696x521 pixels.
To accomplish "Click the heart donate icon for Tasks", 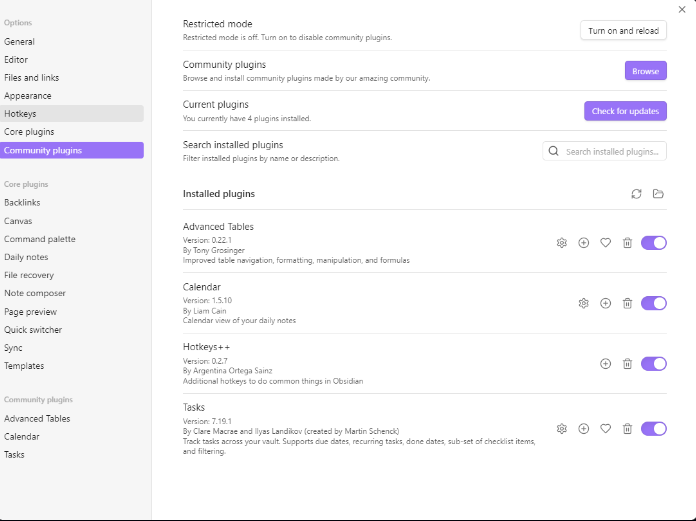I will pyautogui.click(x=605, y=429).
